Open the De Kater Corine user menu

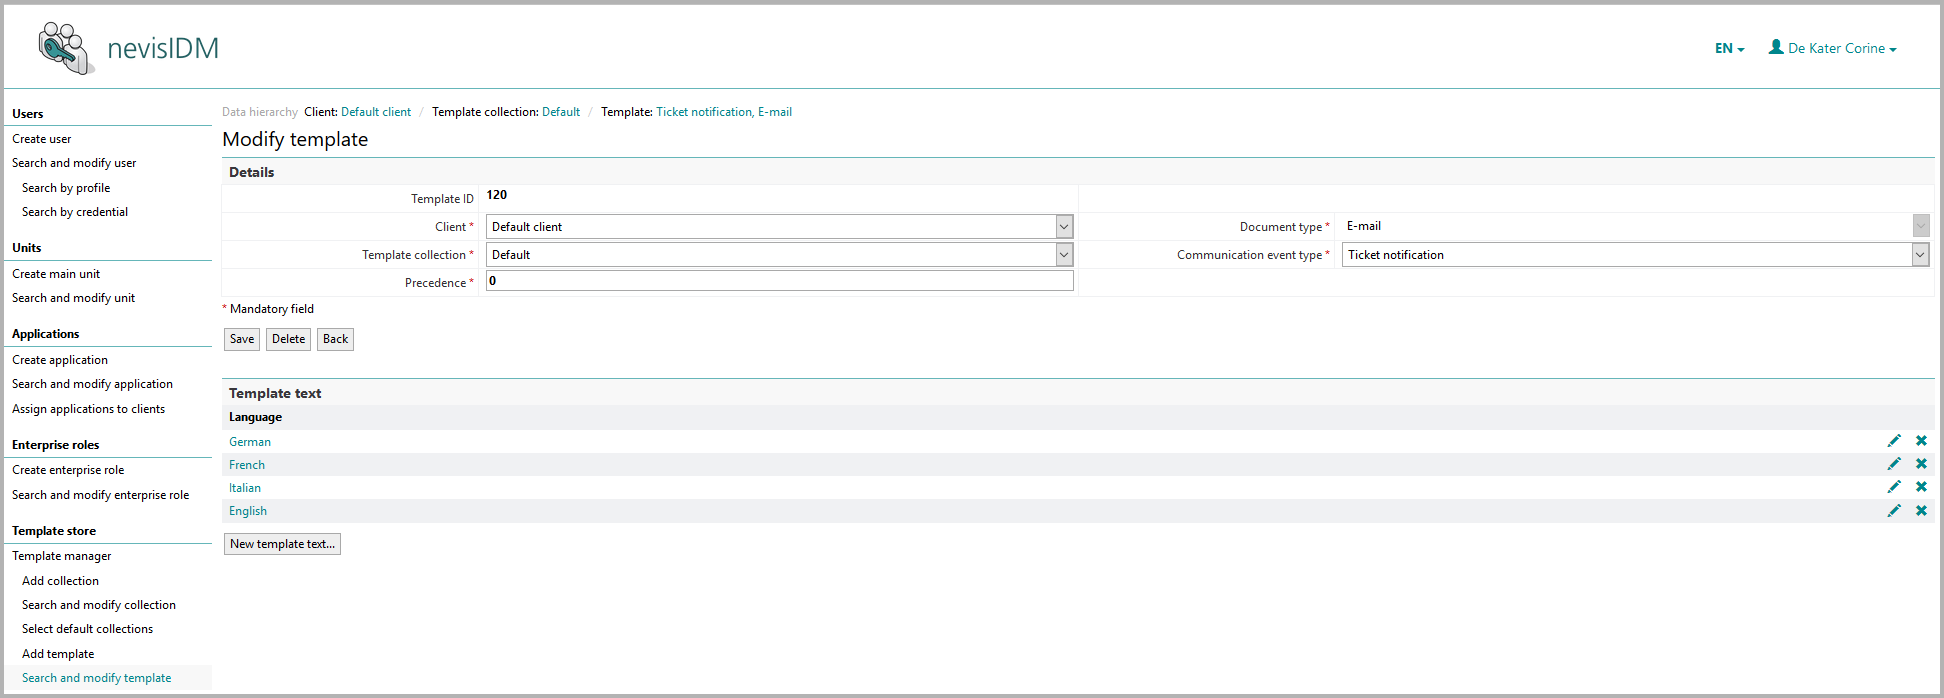coord(1832,48)
